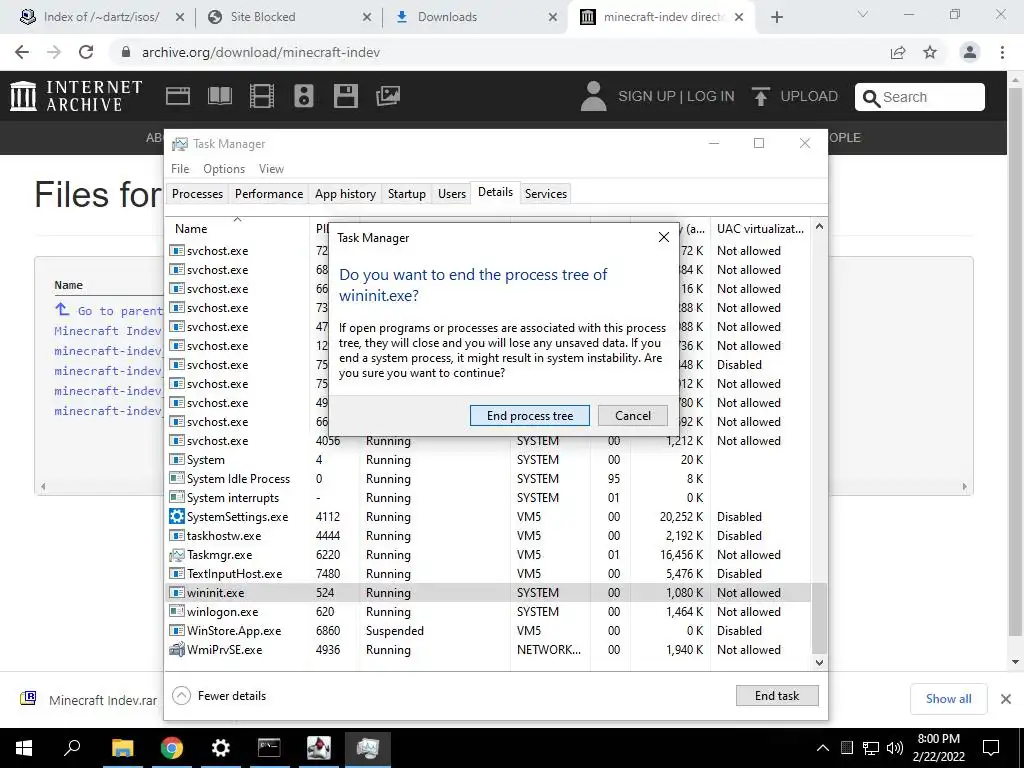Show hidden tray icons chevron
1024x768 pixels.
point(823,748)
